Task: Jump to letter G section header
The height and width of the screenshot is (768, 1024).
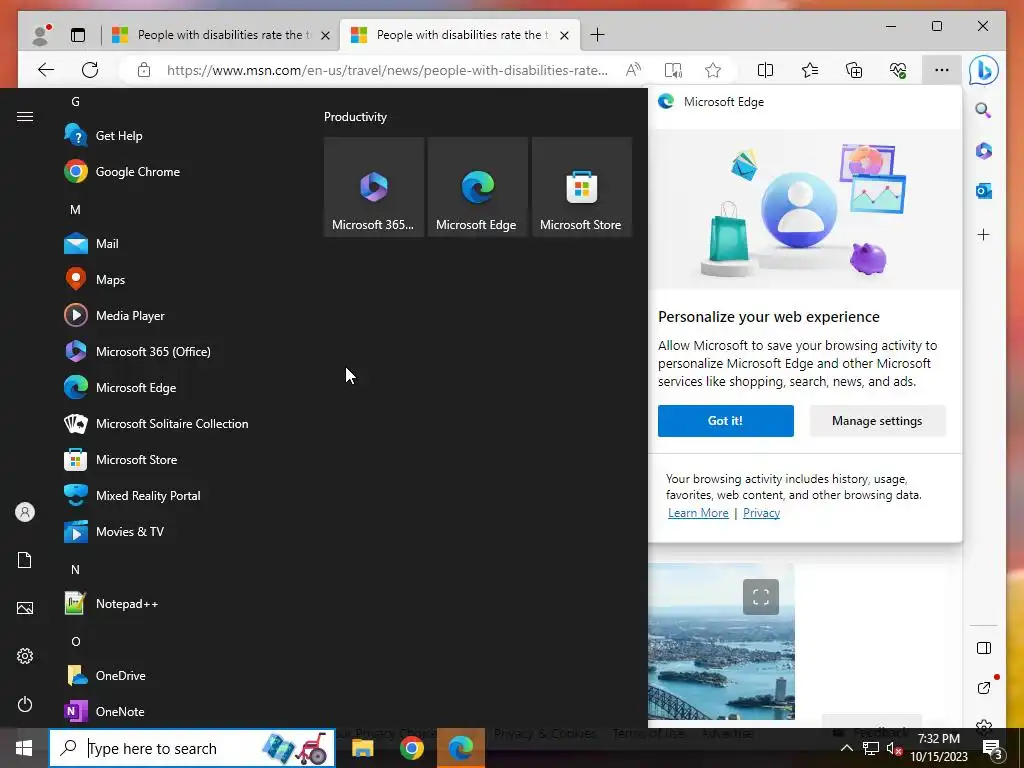Action: pos(75,102)
